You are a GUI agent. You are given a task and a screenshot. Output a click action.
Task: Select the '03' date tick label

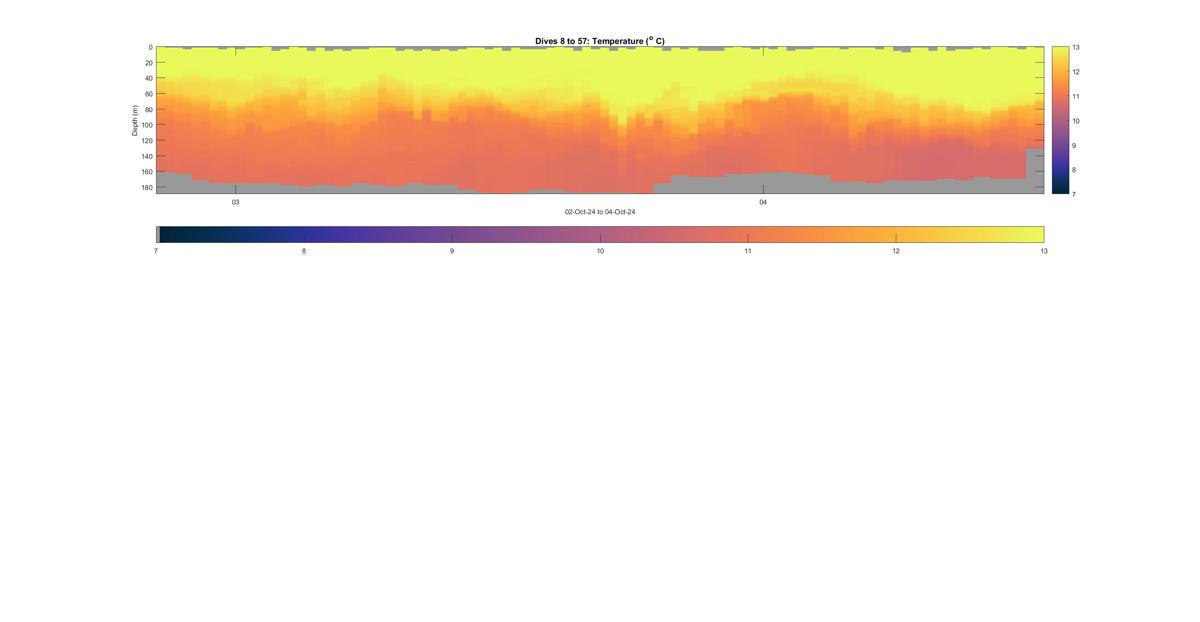[x=236, y=202]
